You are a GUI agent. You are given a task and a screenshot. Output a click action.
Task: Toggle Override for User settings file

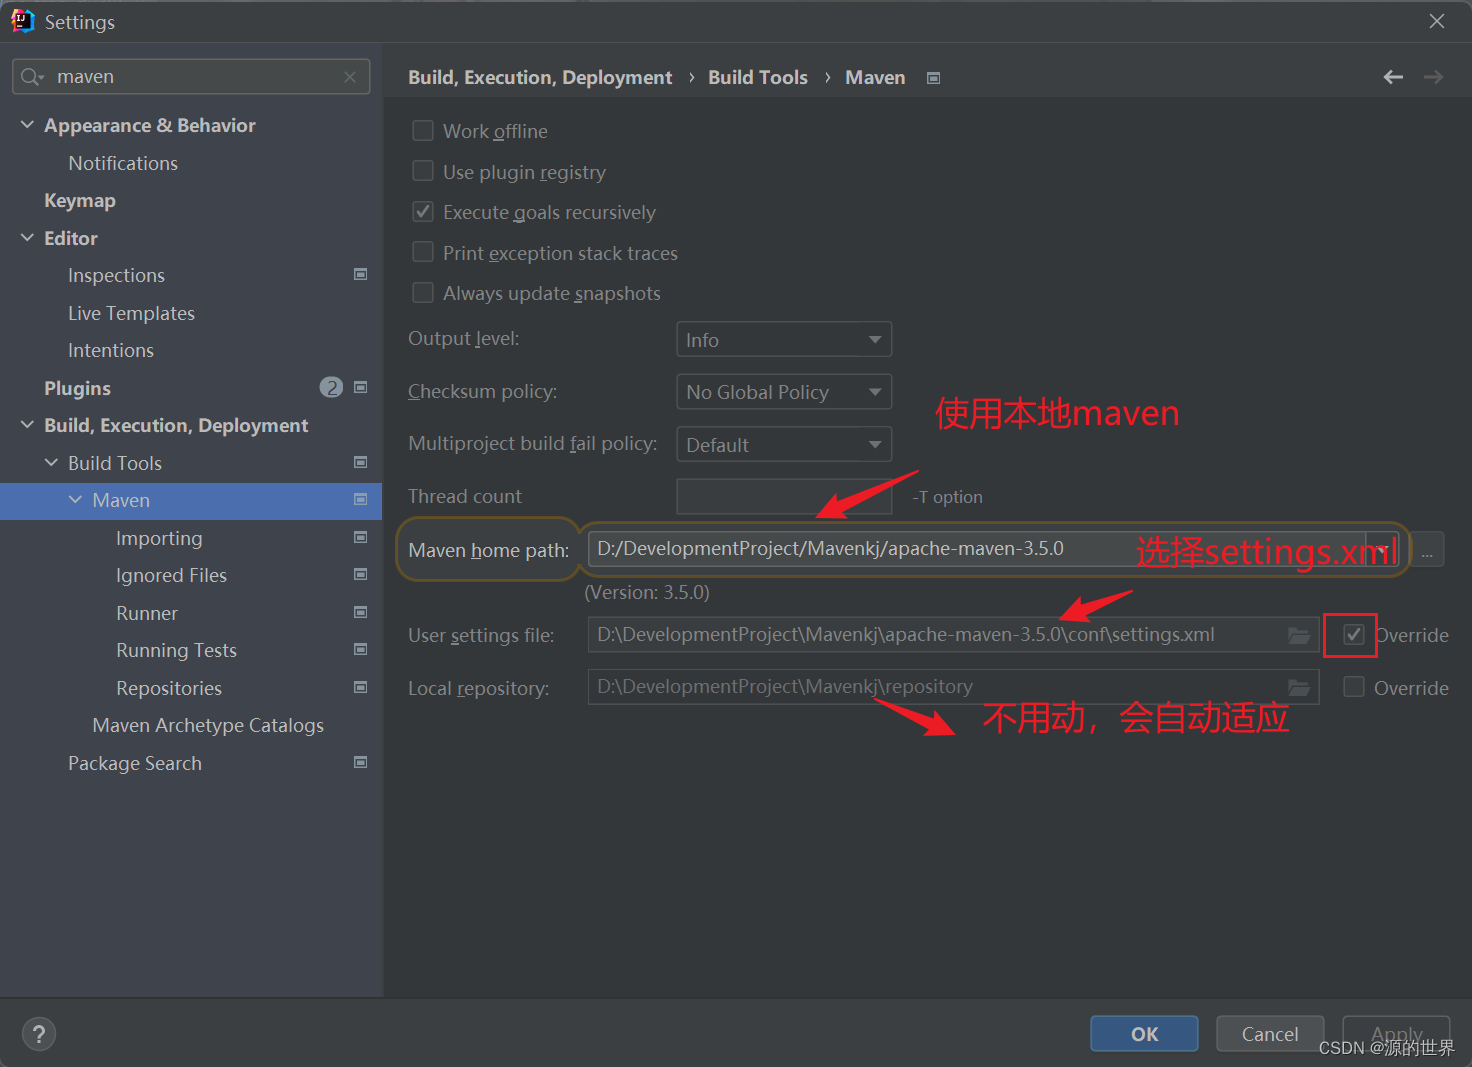pos(1353,635)
